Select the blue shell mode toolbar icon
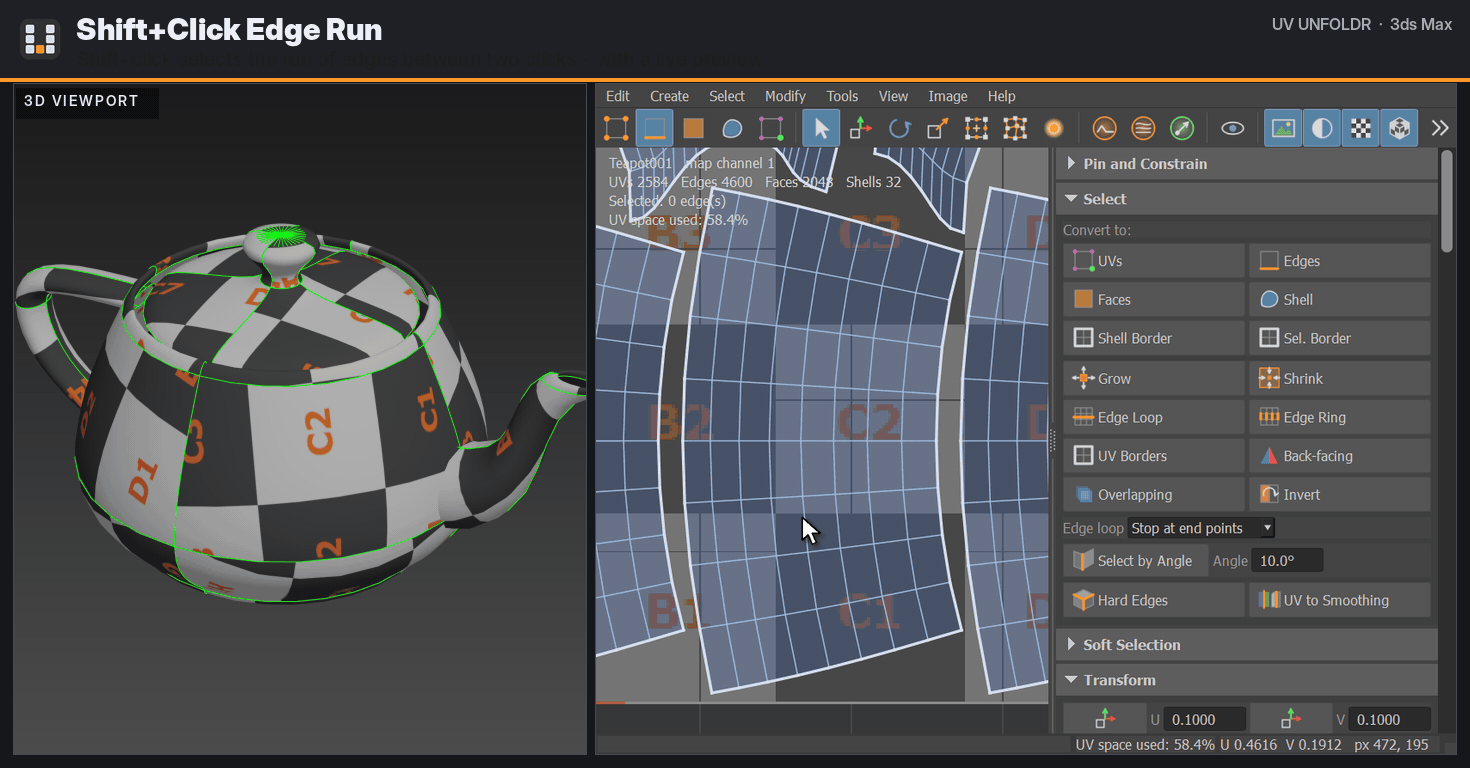Viewport: 1470px width, 768px height. click(x=732, y=128)
